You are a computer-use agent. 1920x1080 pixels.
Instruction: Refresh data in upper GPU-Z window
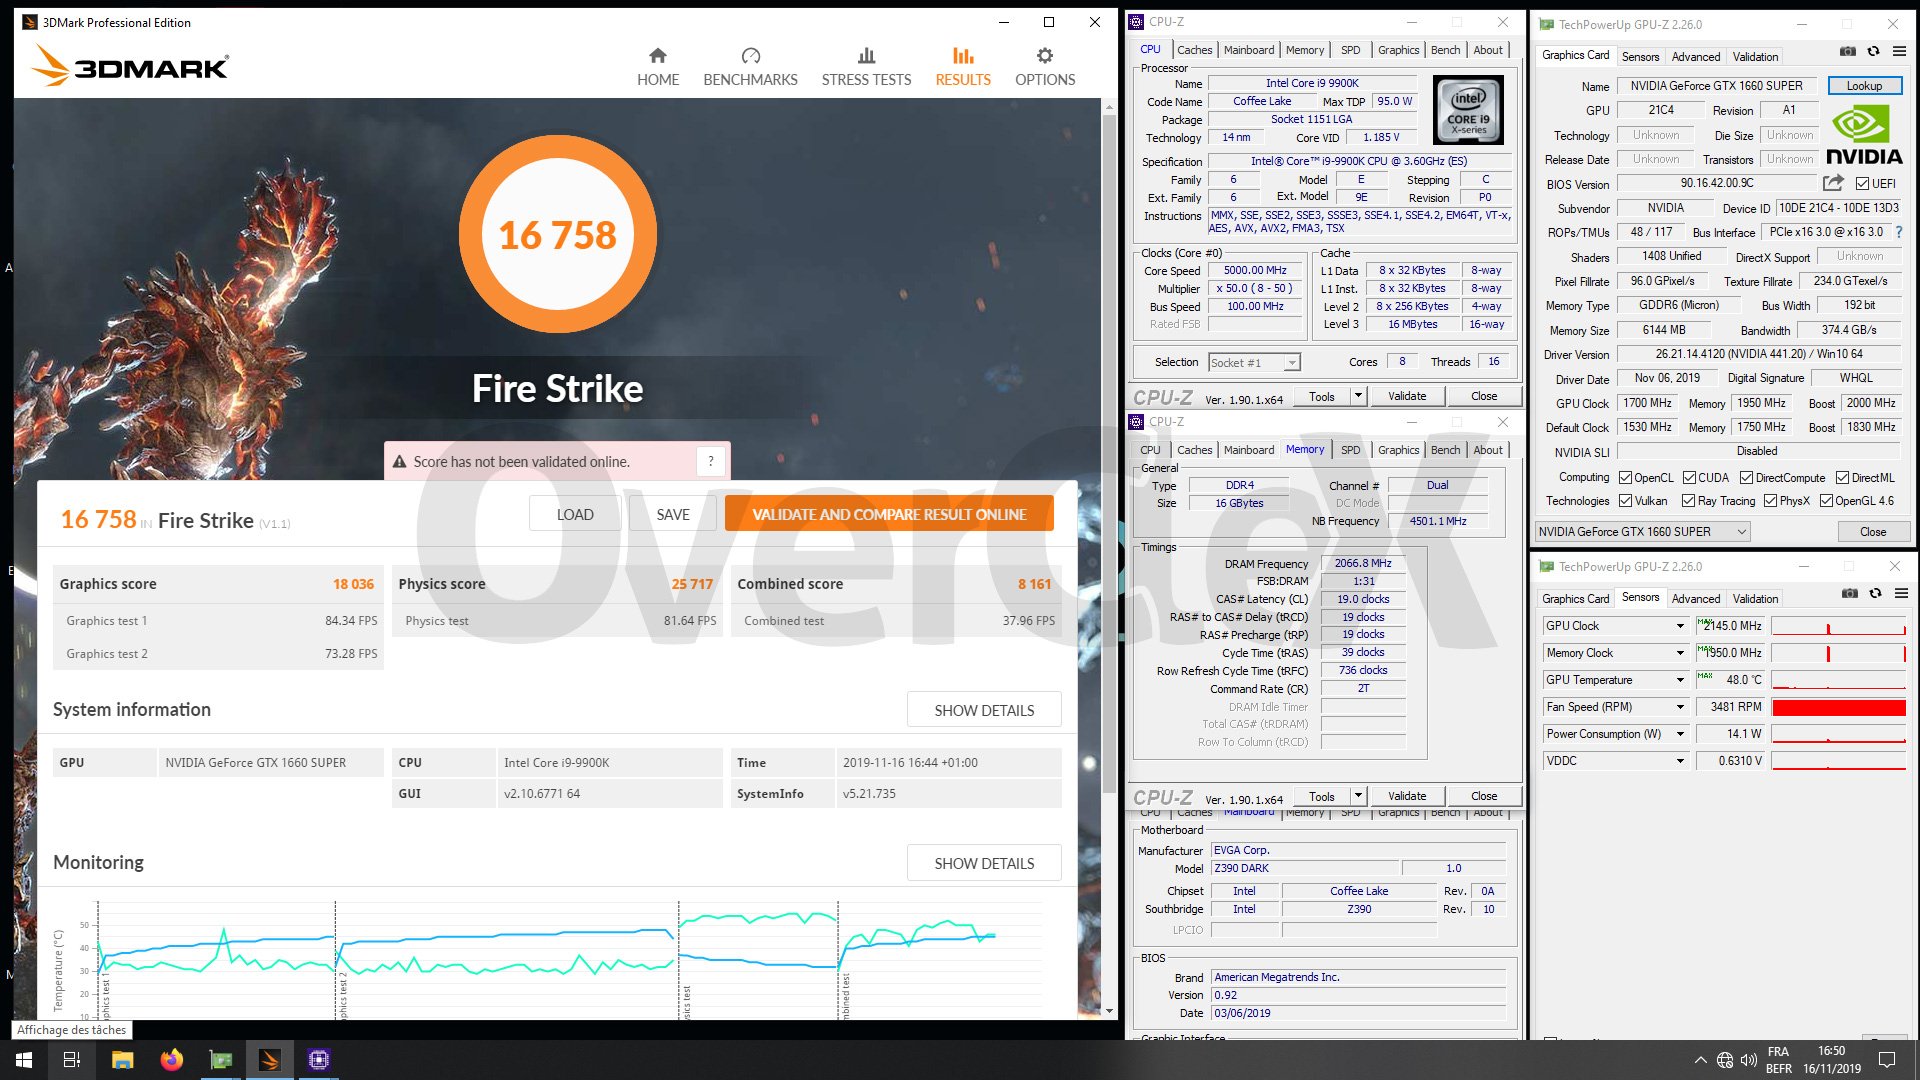click(x=1874, y=52)
